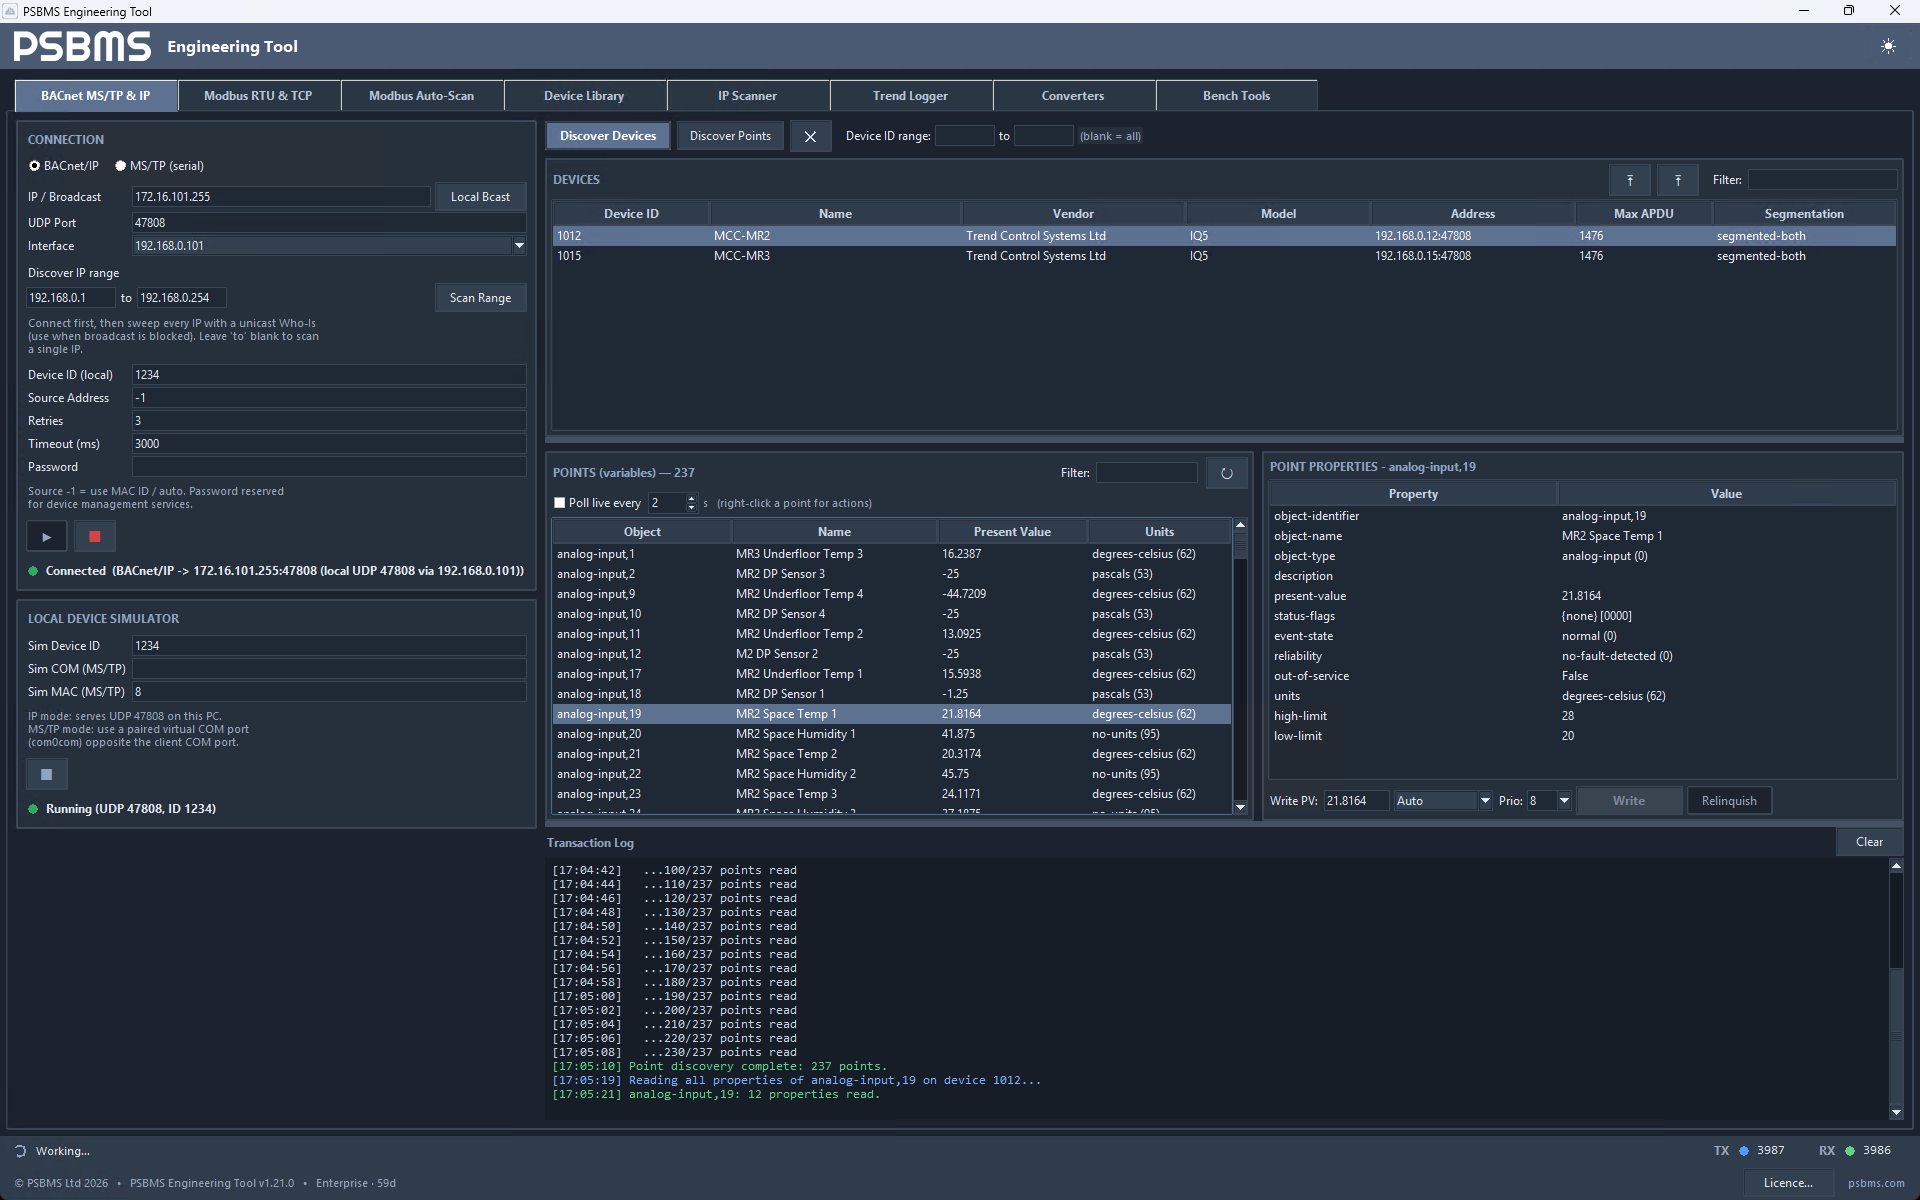Viewport: 1920px width, 1200px height.
Task: Click the Local Bcast button
Action: point(480,197)
